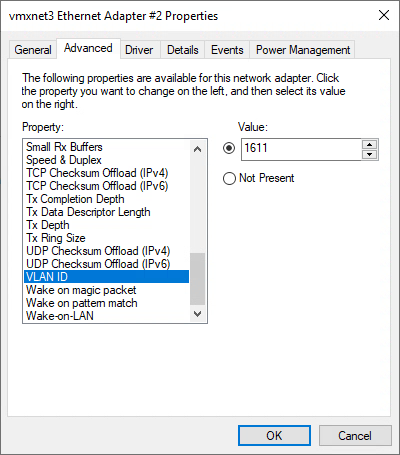Select Speed & Duplex property
Image resolution: width=400 pixels, height=455 pixels.
tap(64, 160)
